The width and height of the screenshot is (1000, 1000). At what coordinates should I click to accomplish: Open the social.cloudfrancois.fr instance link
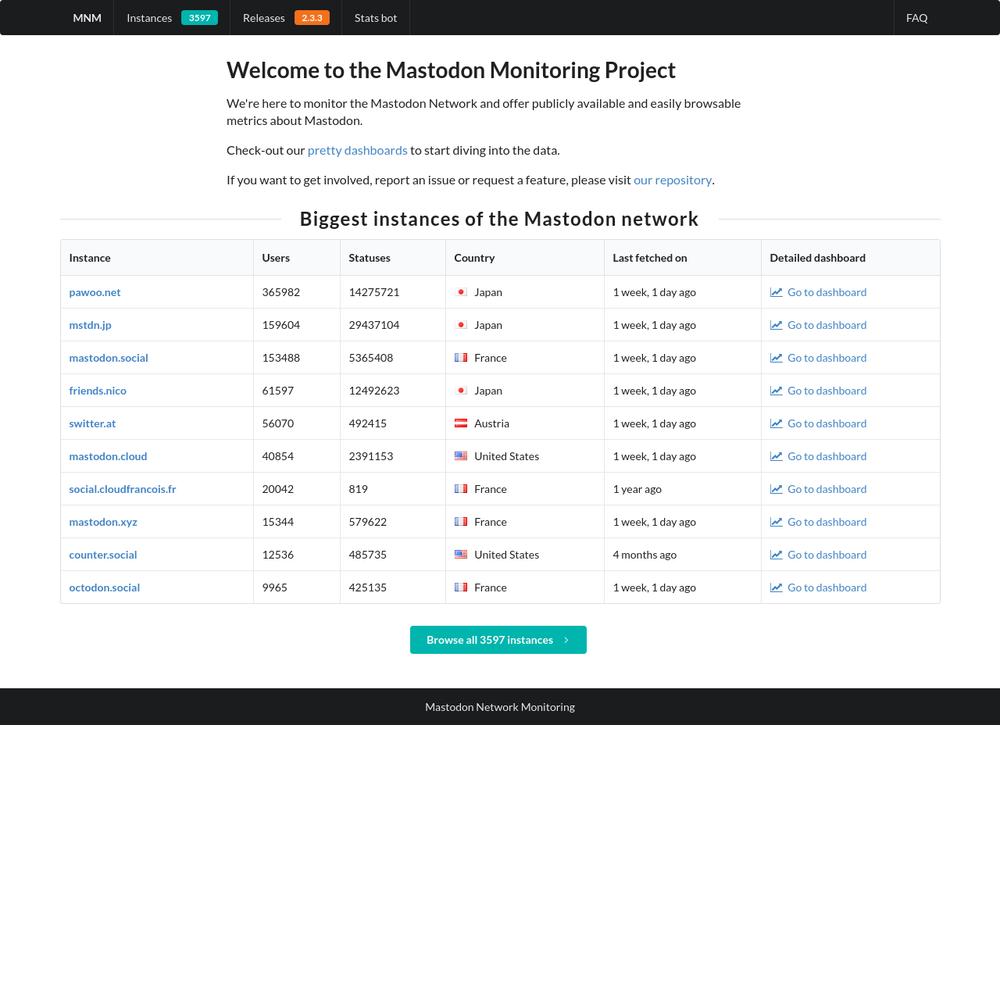(x=122, y=490)
